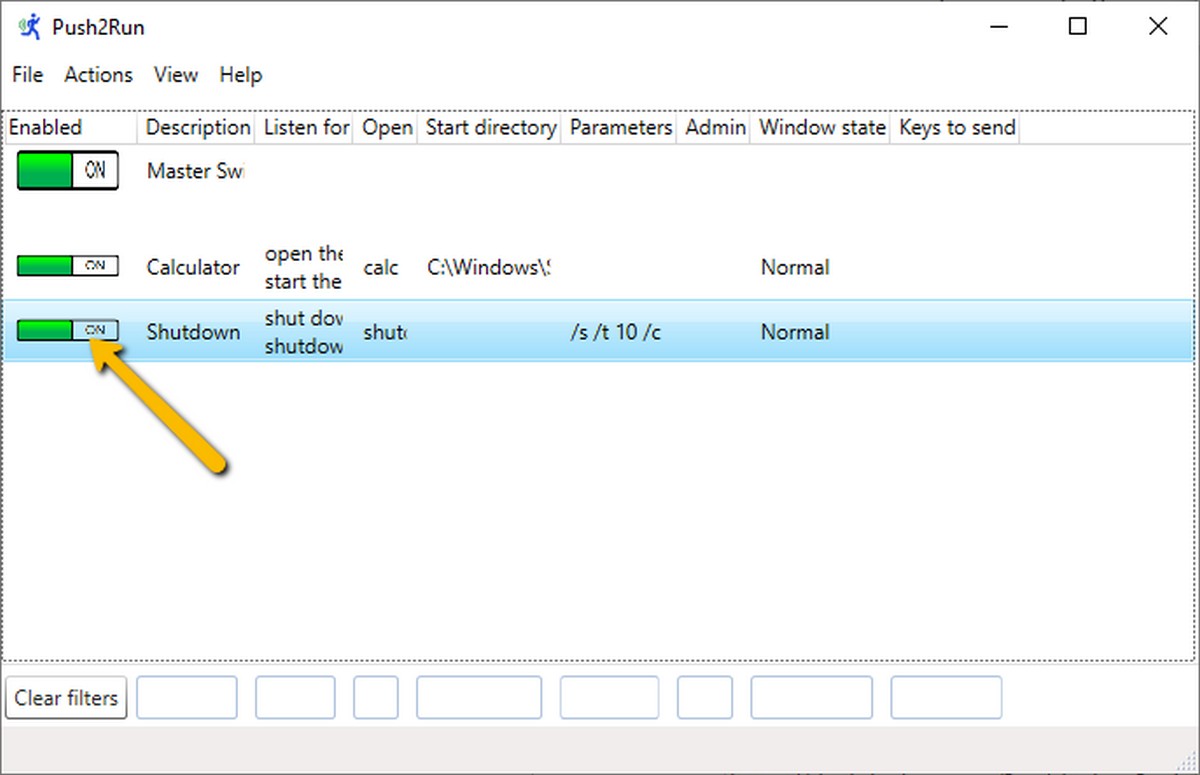The width and height of the screenshot is (1200, 775).
Task: Close the Push2Run window
Action: pyautogui.click(x=1158, y=27)
